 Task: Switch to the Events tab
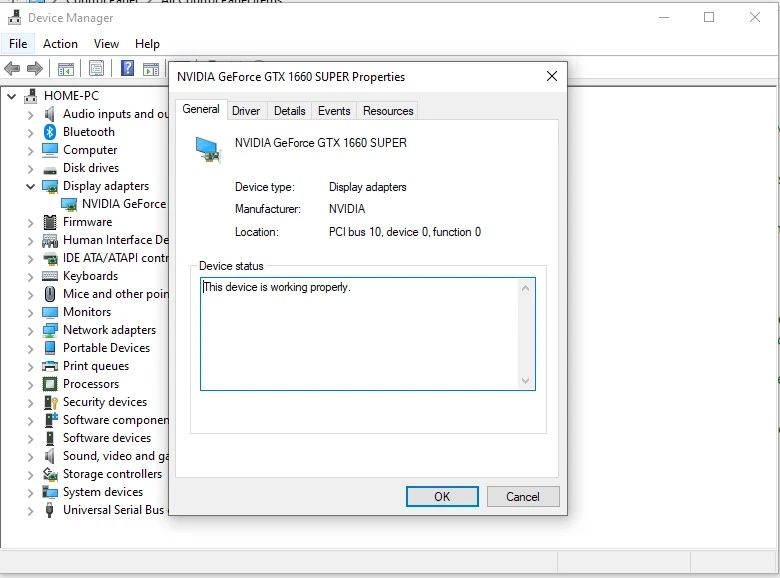coord(334,110)
